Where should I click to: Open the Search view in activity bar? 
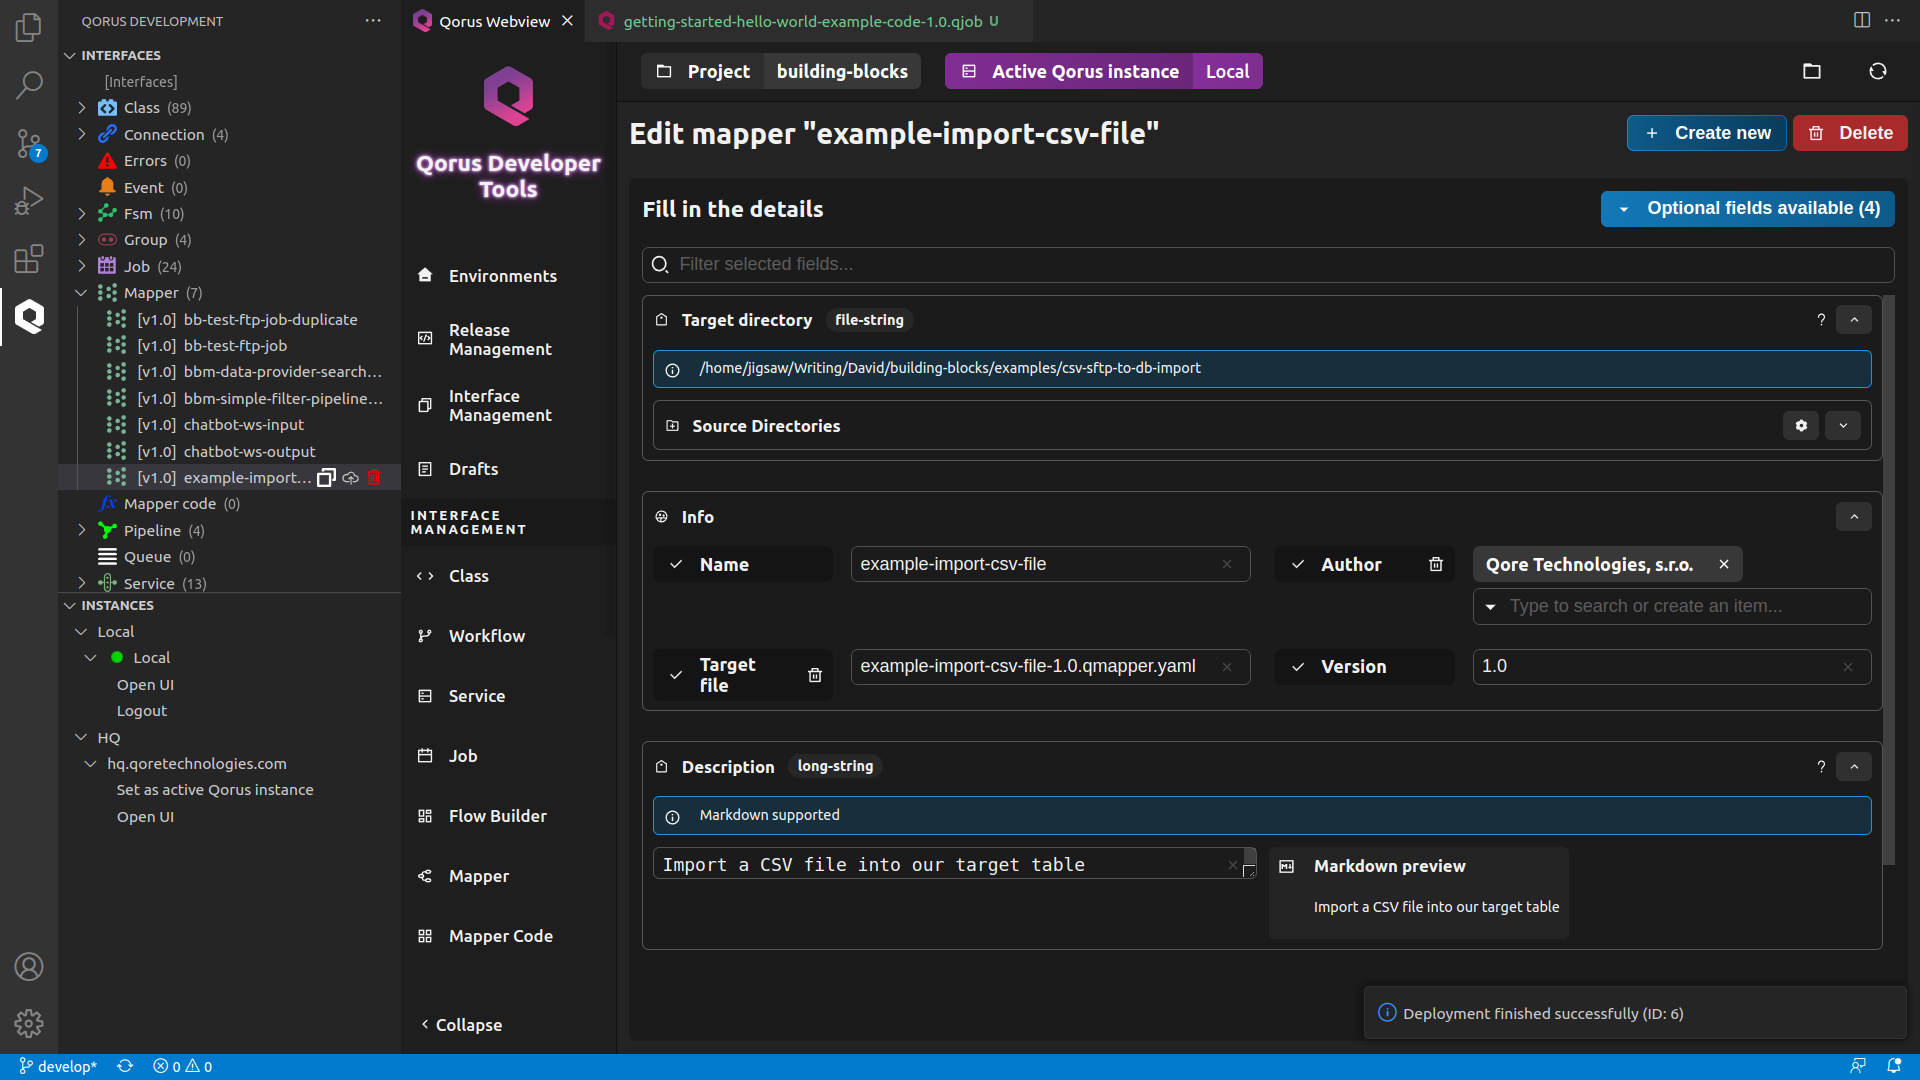pos(29,85)
